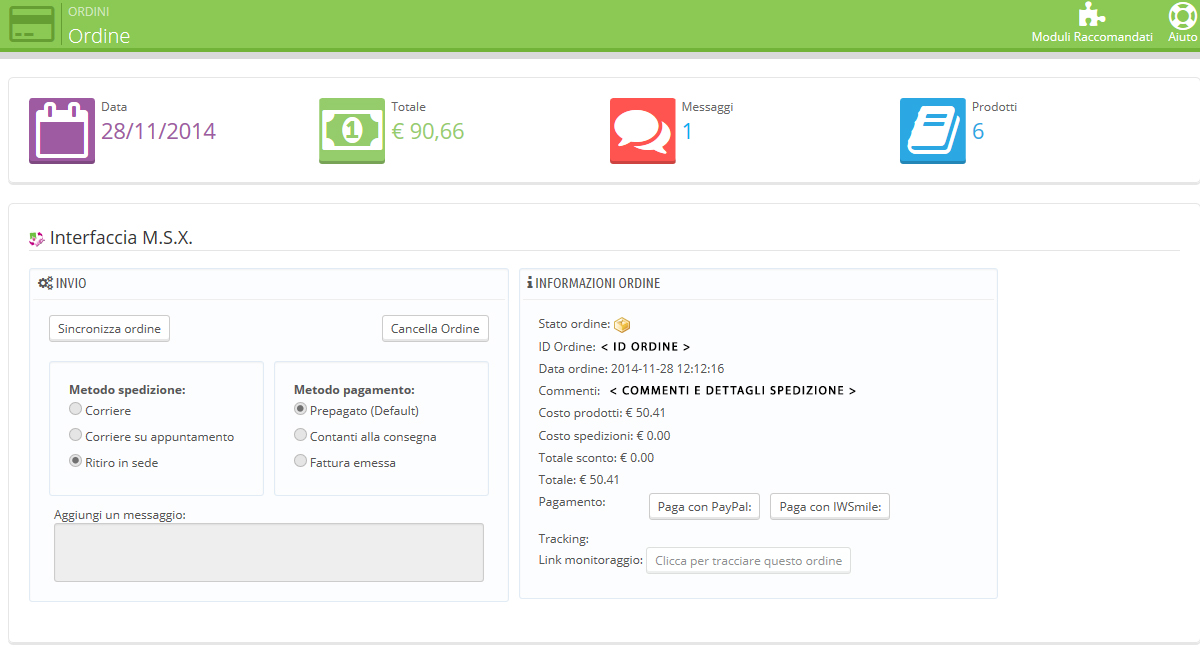The image size is (1200, 656).
Task: Click the green banknote Totale icon
Action: (352, 131)
